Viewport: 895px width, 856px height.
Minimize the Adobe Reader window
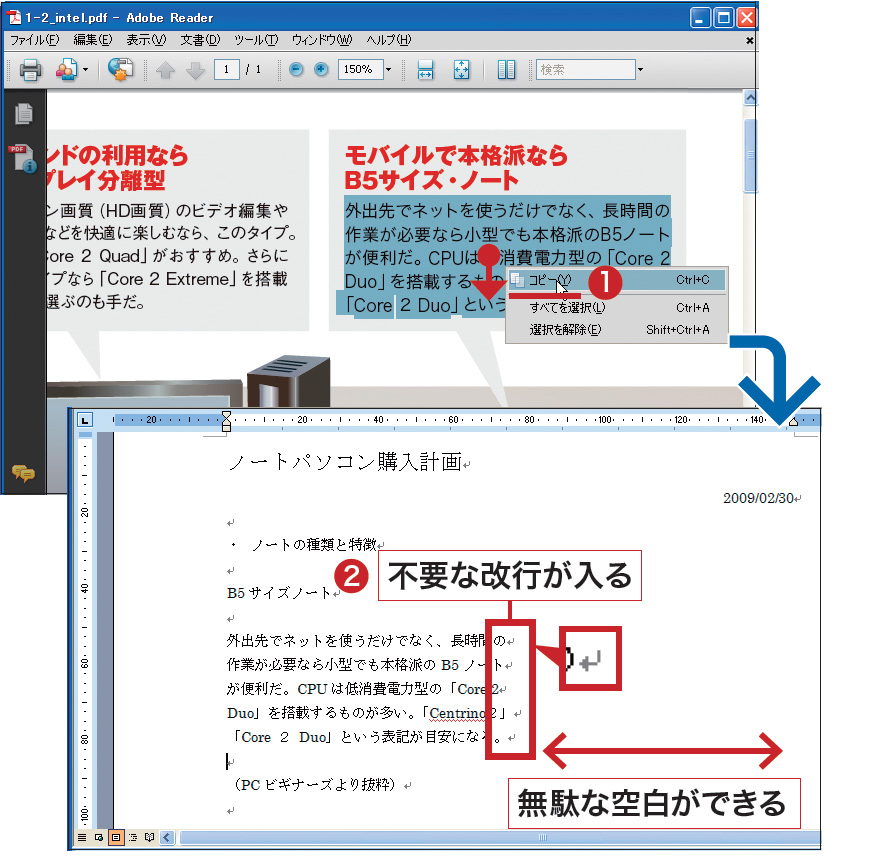[x=700, y=18]
